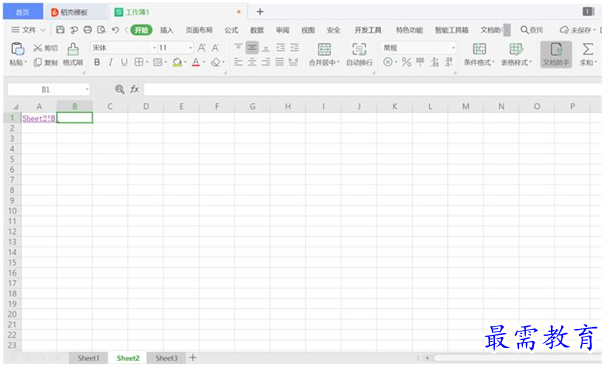Open the Data (数据) ribbon tab
606x369 pixels.
(257, 30)
